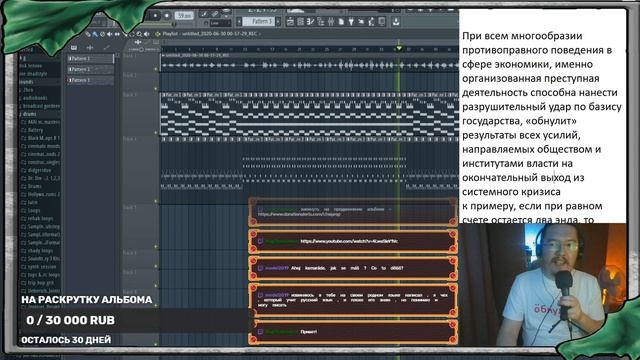Select the Mute tool in Playlist toolbar
Viewport: 640px width, 360px height.
[x=109, y=34]
